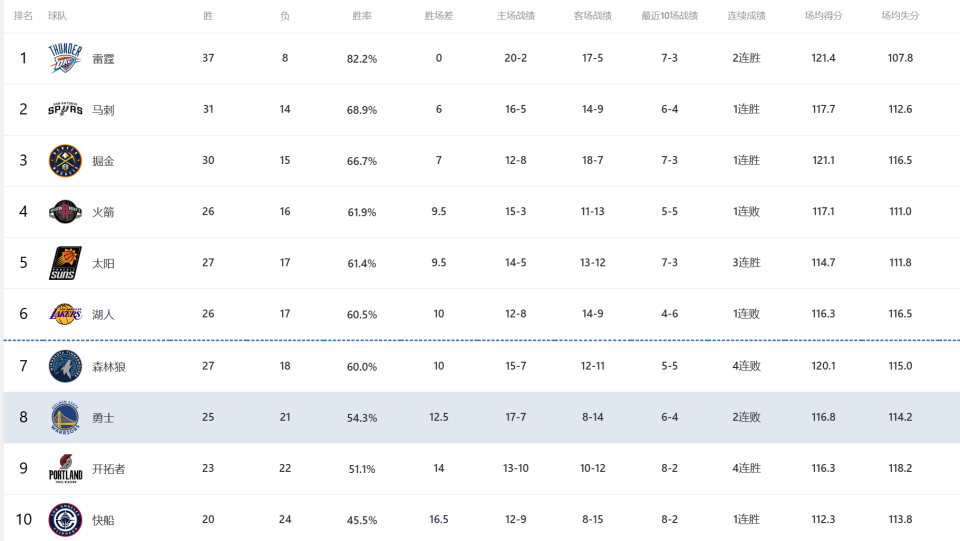The image size is (960, 541).
Task: Click the 场均得分 column header
Action: coord(823,16)
